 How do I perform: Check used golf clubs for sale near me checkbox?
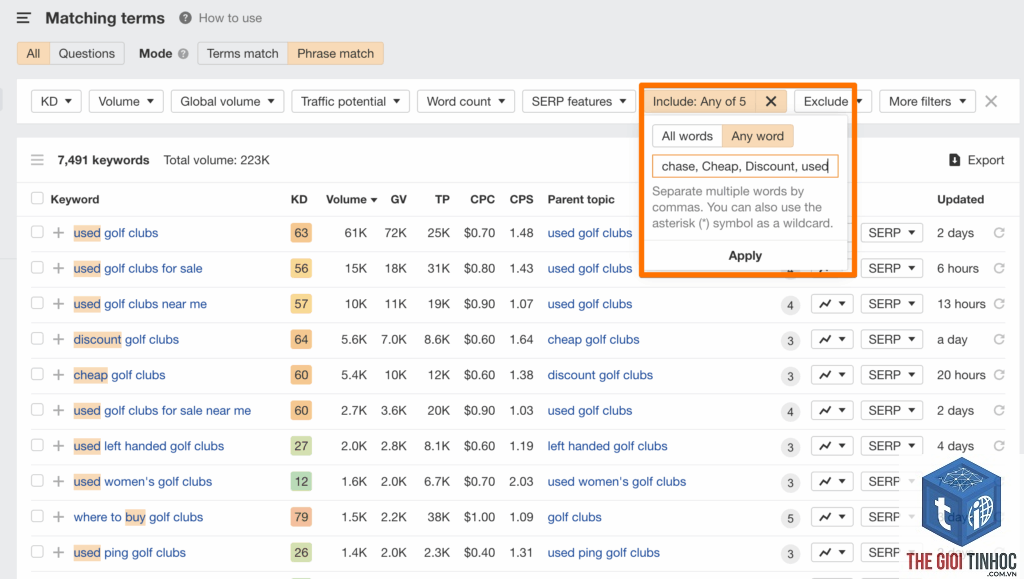[37, 409]
